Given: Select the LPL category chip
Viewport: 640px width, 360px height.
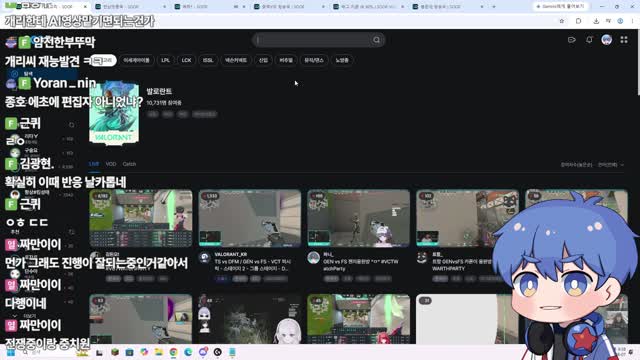Looking at the screenshot, I should 165,60.
